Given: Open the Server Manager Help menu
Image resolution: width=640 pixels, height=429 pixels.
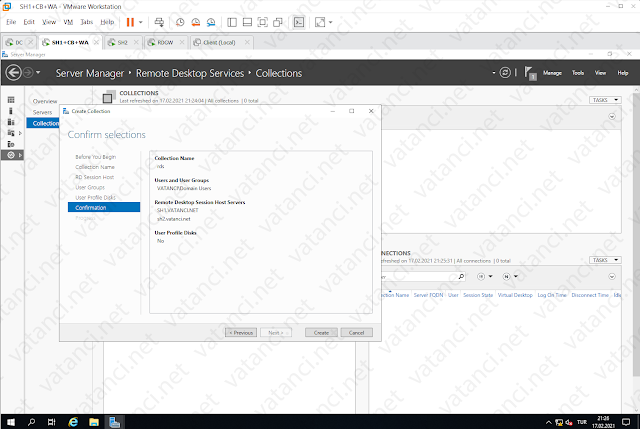Looking at the screenshot, I should (x=622, y=73).
